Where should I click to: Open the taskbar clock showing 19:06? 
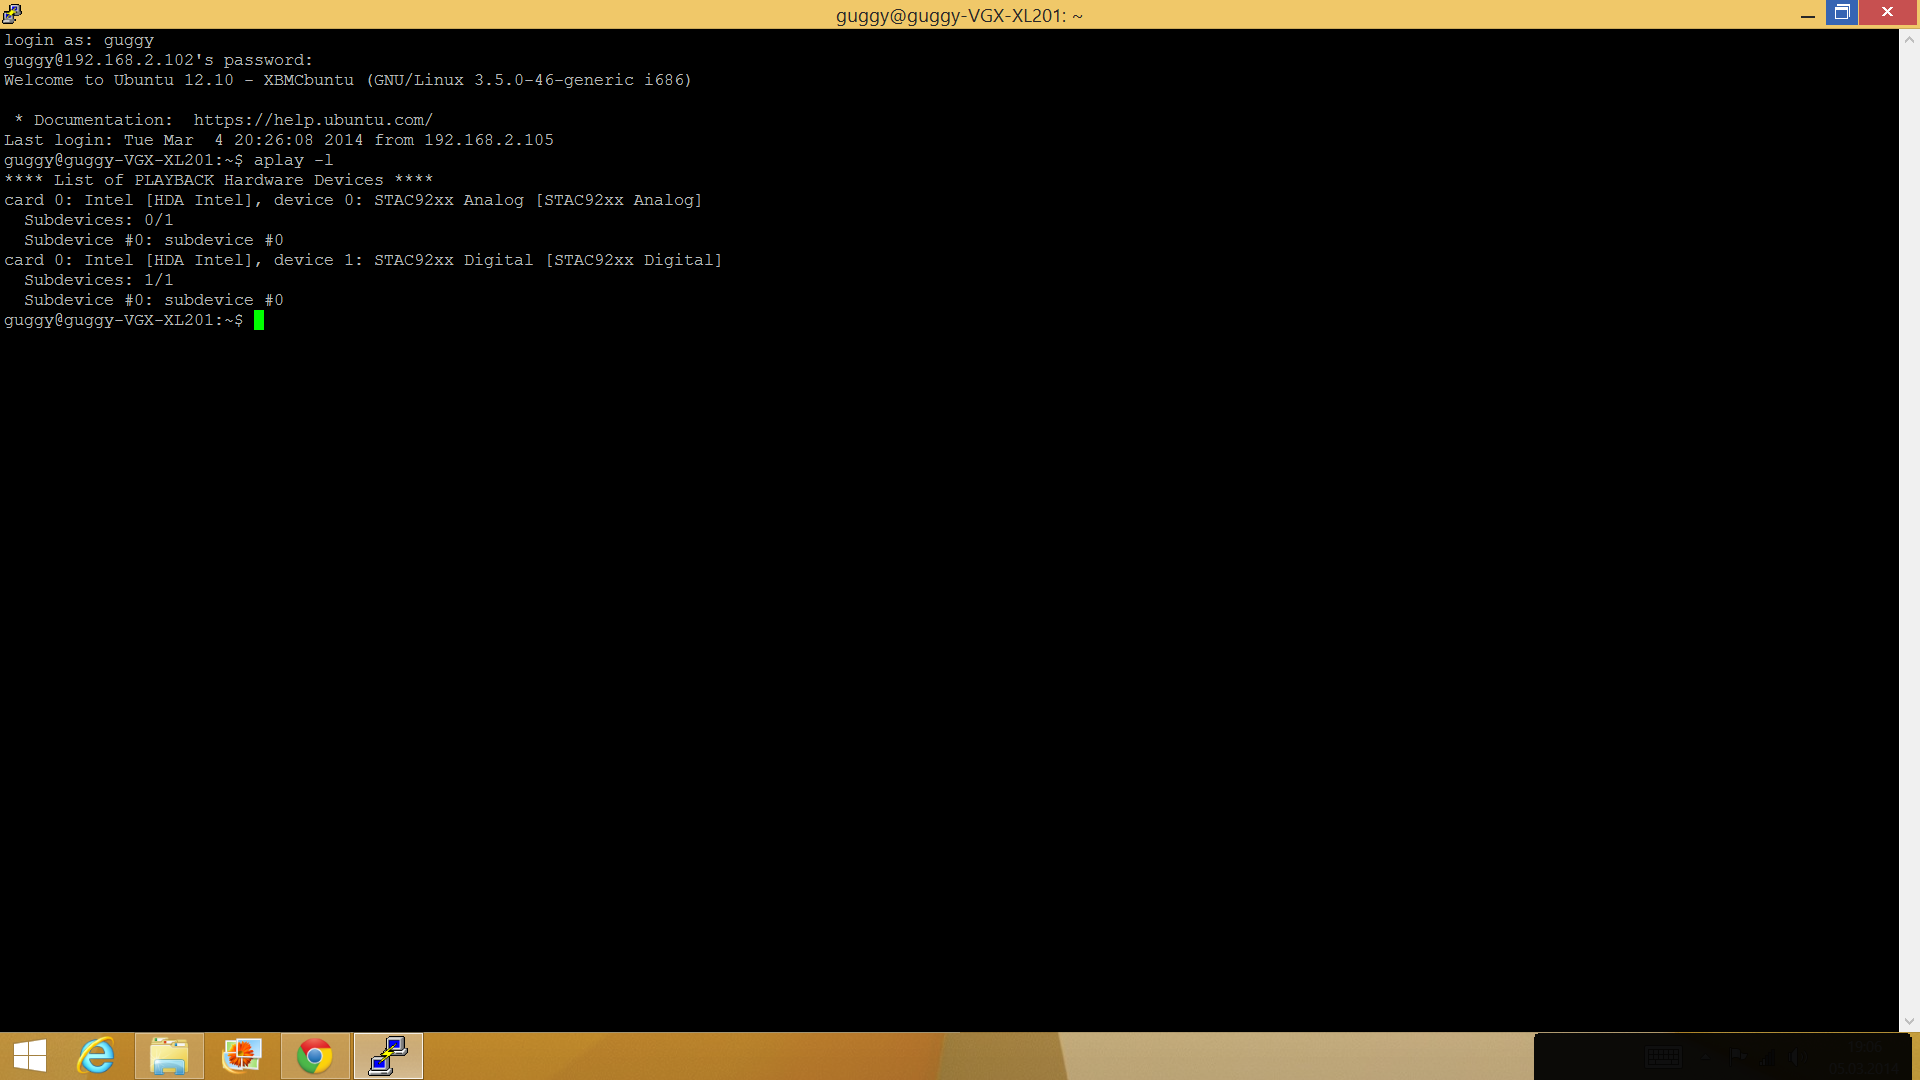[x=1864, y=1057]
